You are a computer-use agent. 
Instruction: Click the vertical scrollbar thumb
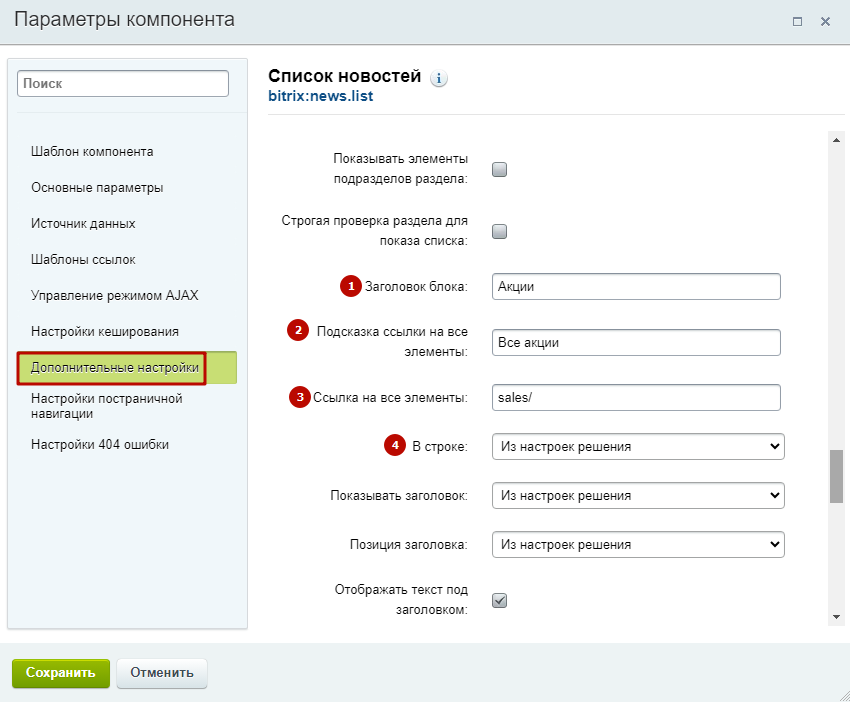click(836, 476)
